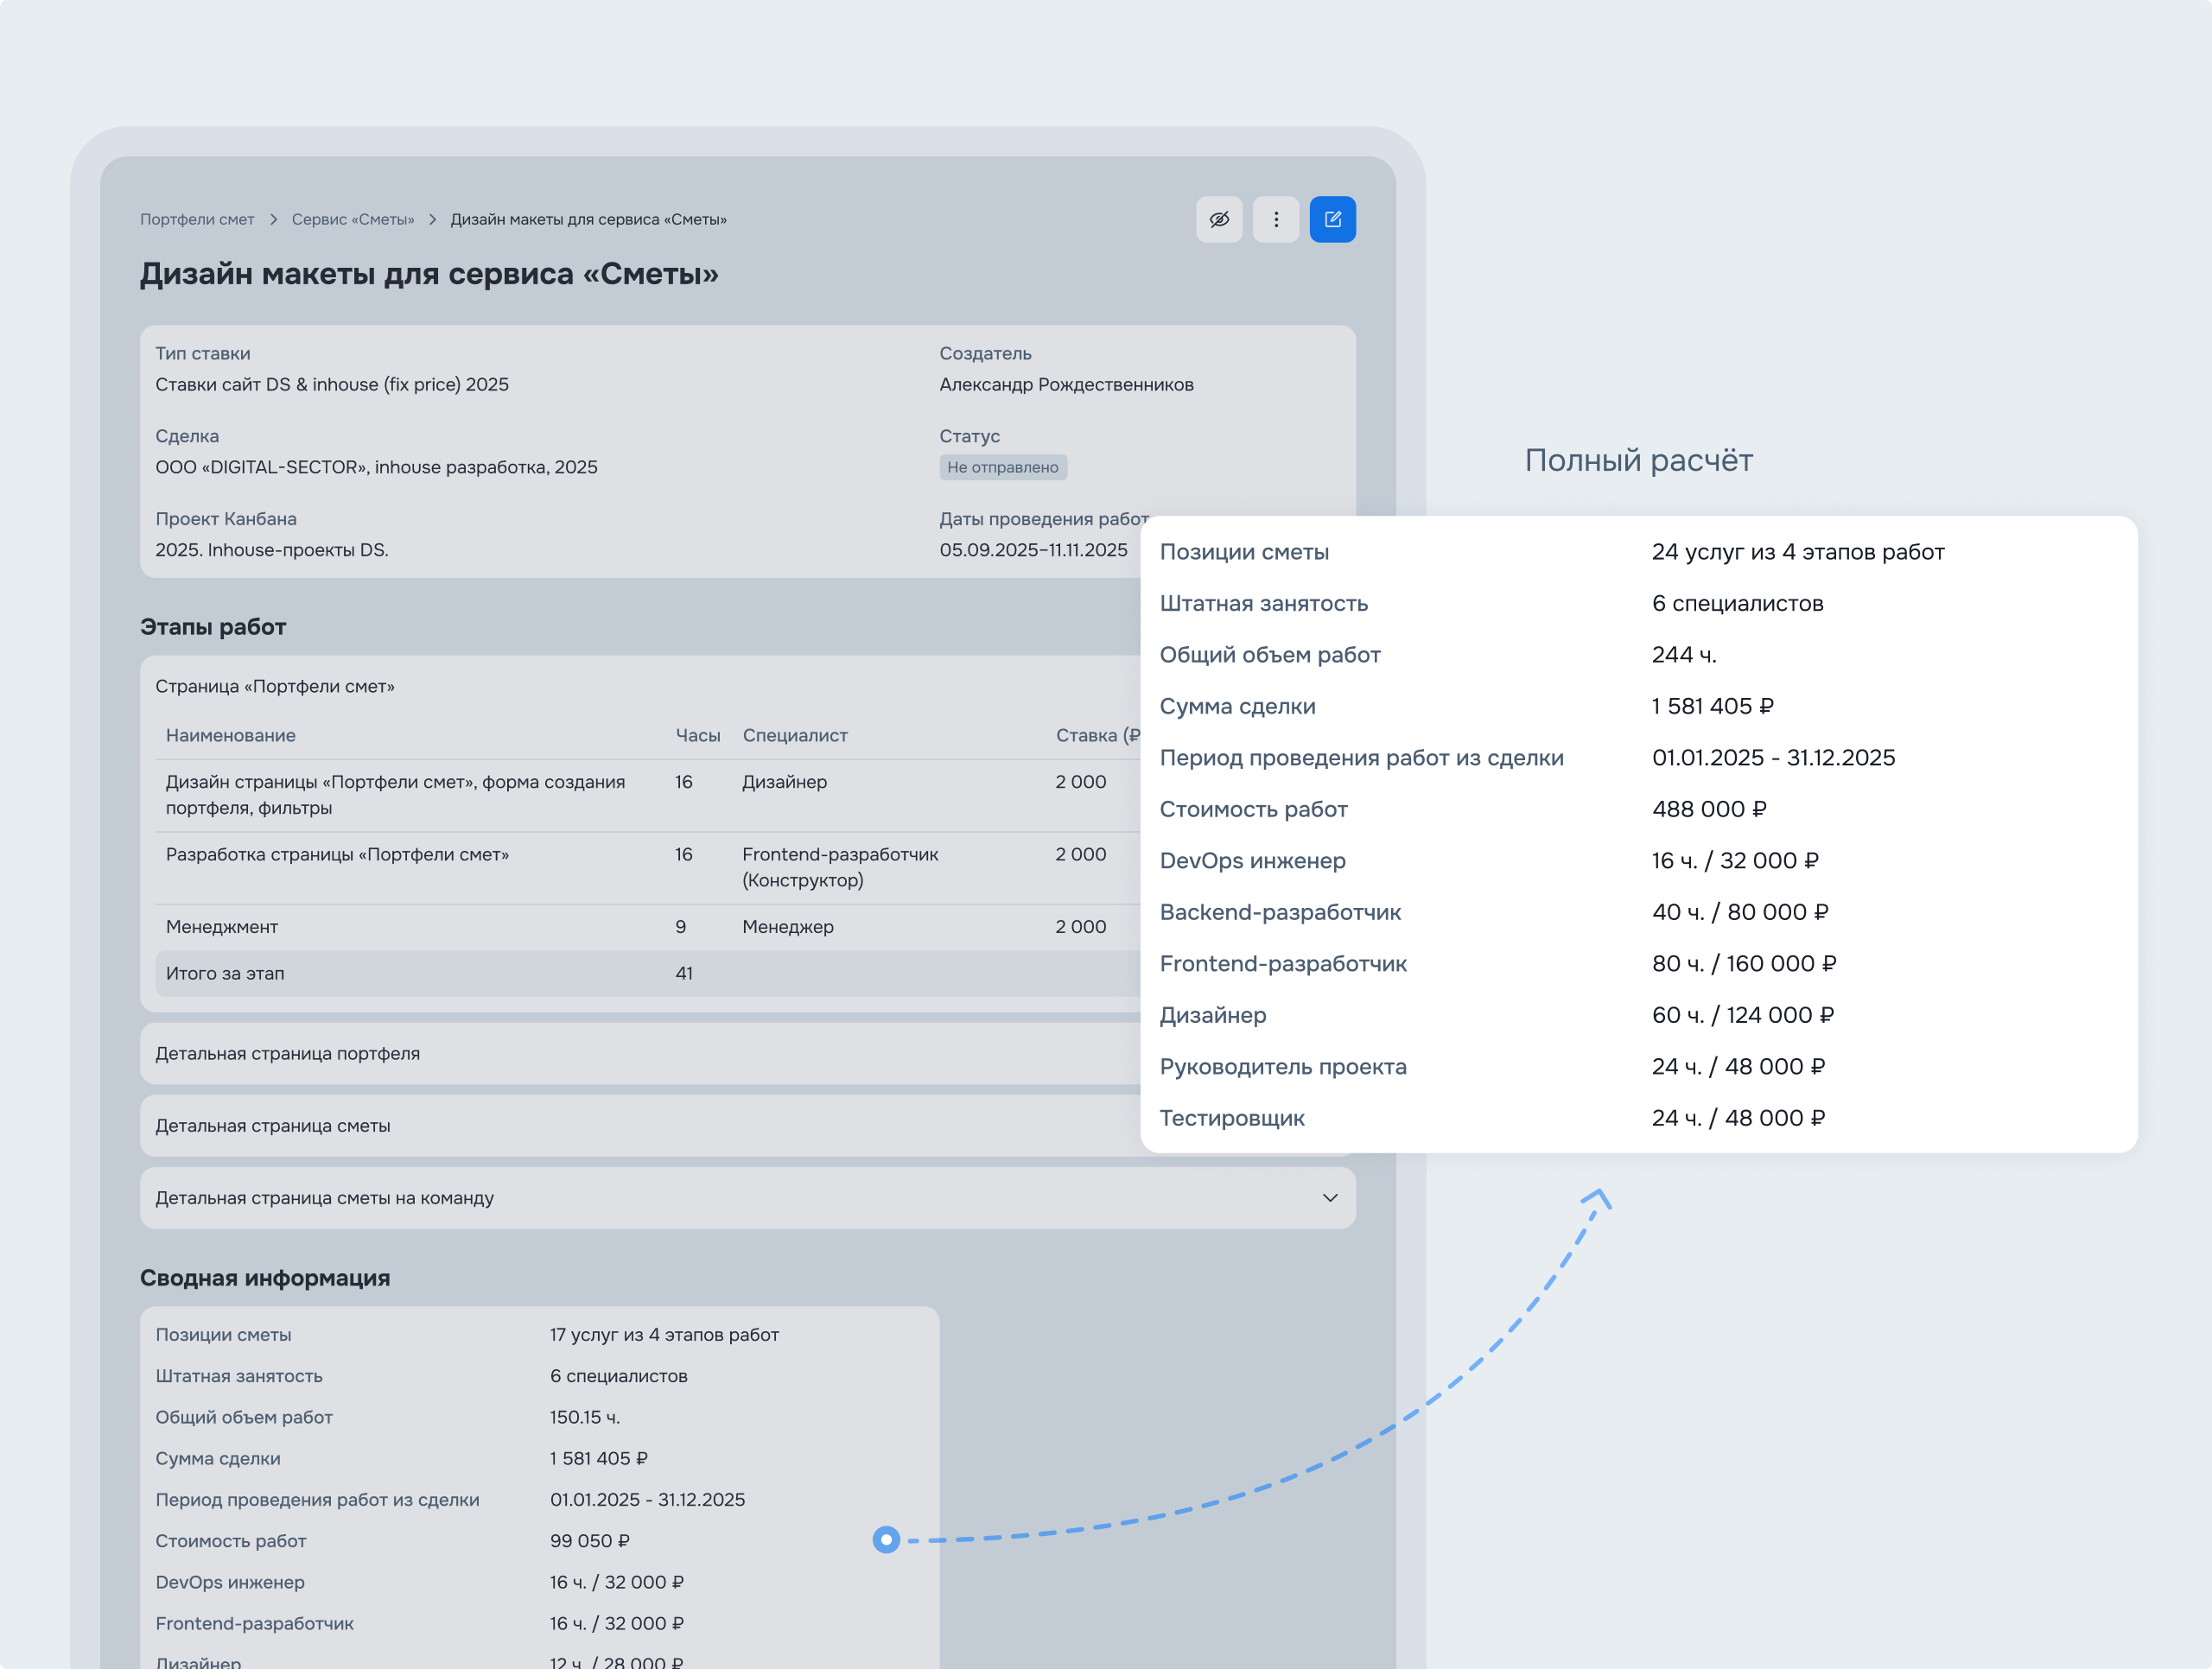Click the summary «Frontend-разработчик» row label
Image resolution: width=2212 pixels, height=1669 pixels.
(x=254, y=1624)
